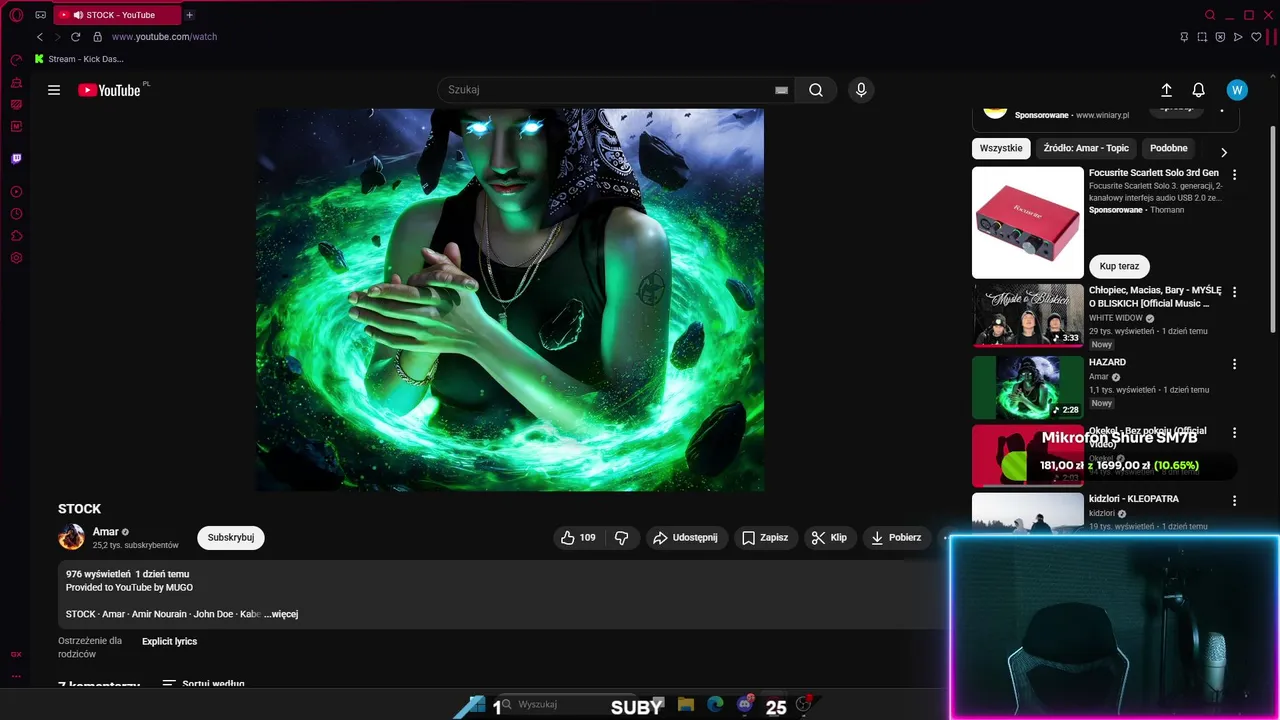Open options menu for Focusrite Scarlett ad
The height and width of the screenshot is (720, 1280).
click(1235, 174)
